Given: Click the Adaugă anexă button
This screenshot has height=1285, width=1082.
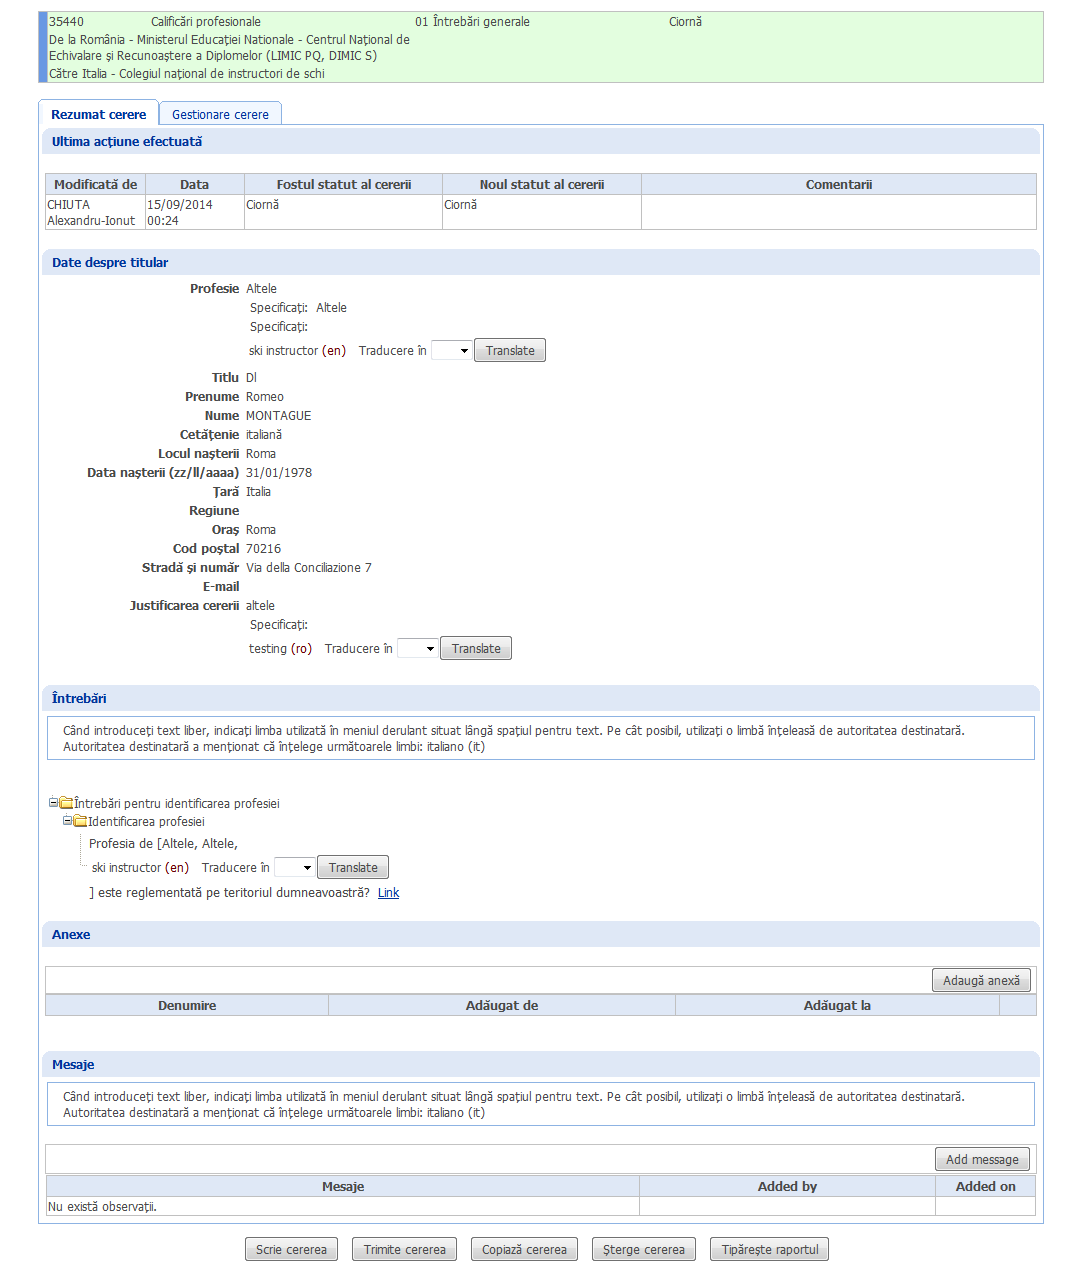Looking at the screenshot, I should pyautogui.click(x=981, y=981).
